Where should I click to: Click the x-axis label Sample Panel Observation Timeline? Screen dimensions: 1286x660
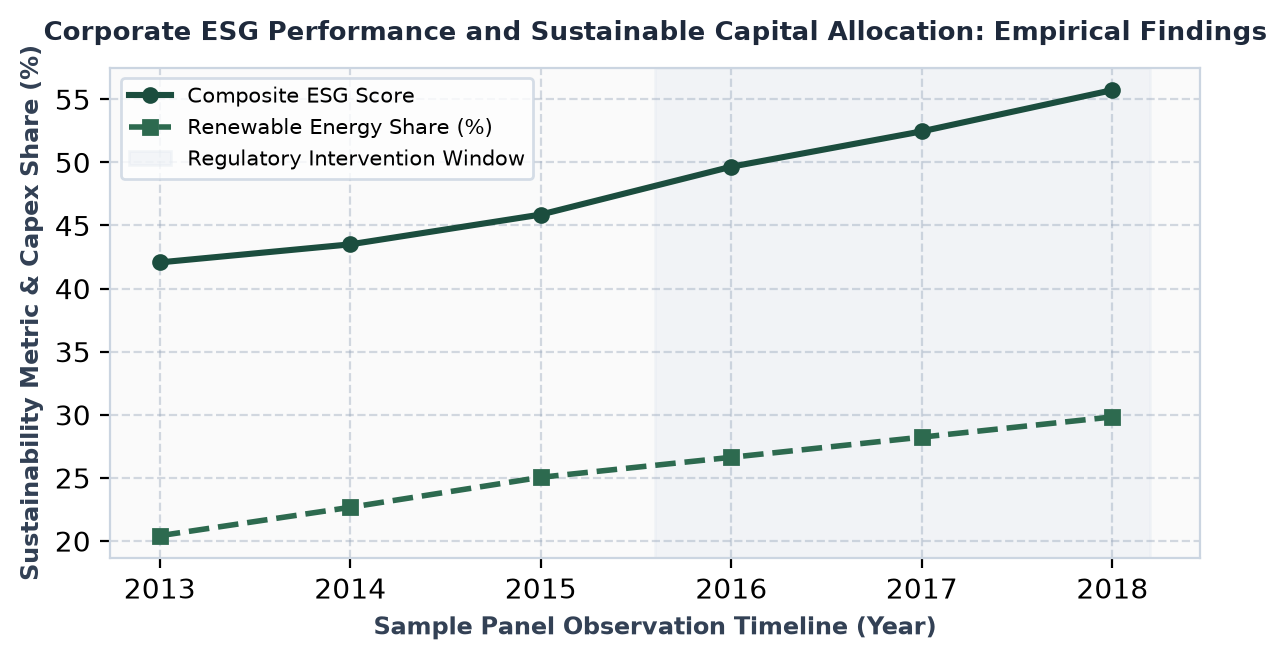click(x=655, y=627)
